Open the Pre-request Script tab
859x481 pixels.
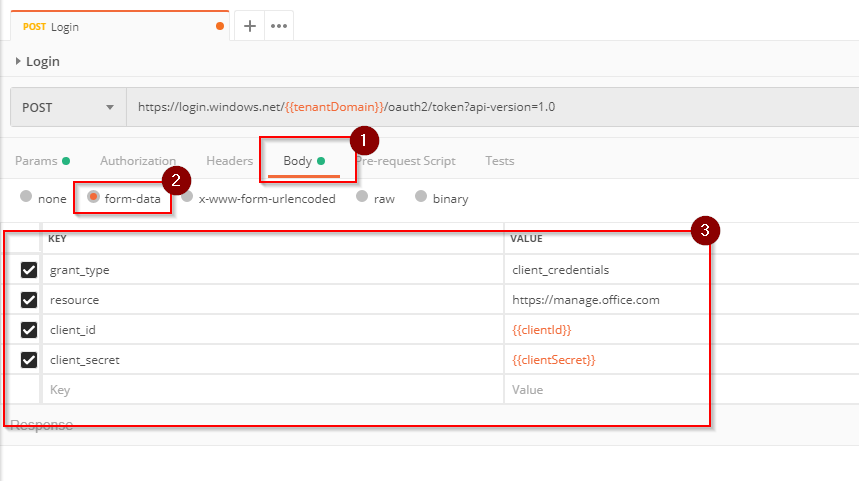pos(406,161)
